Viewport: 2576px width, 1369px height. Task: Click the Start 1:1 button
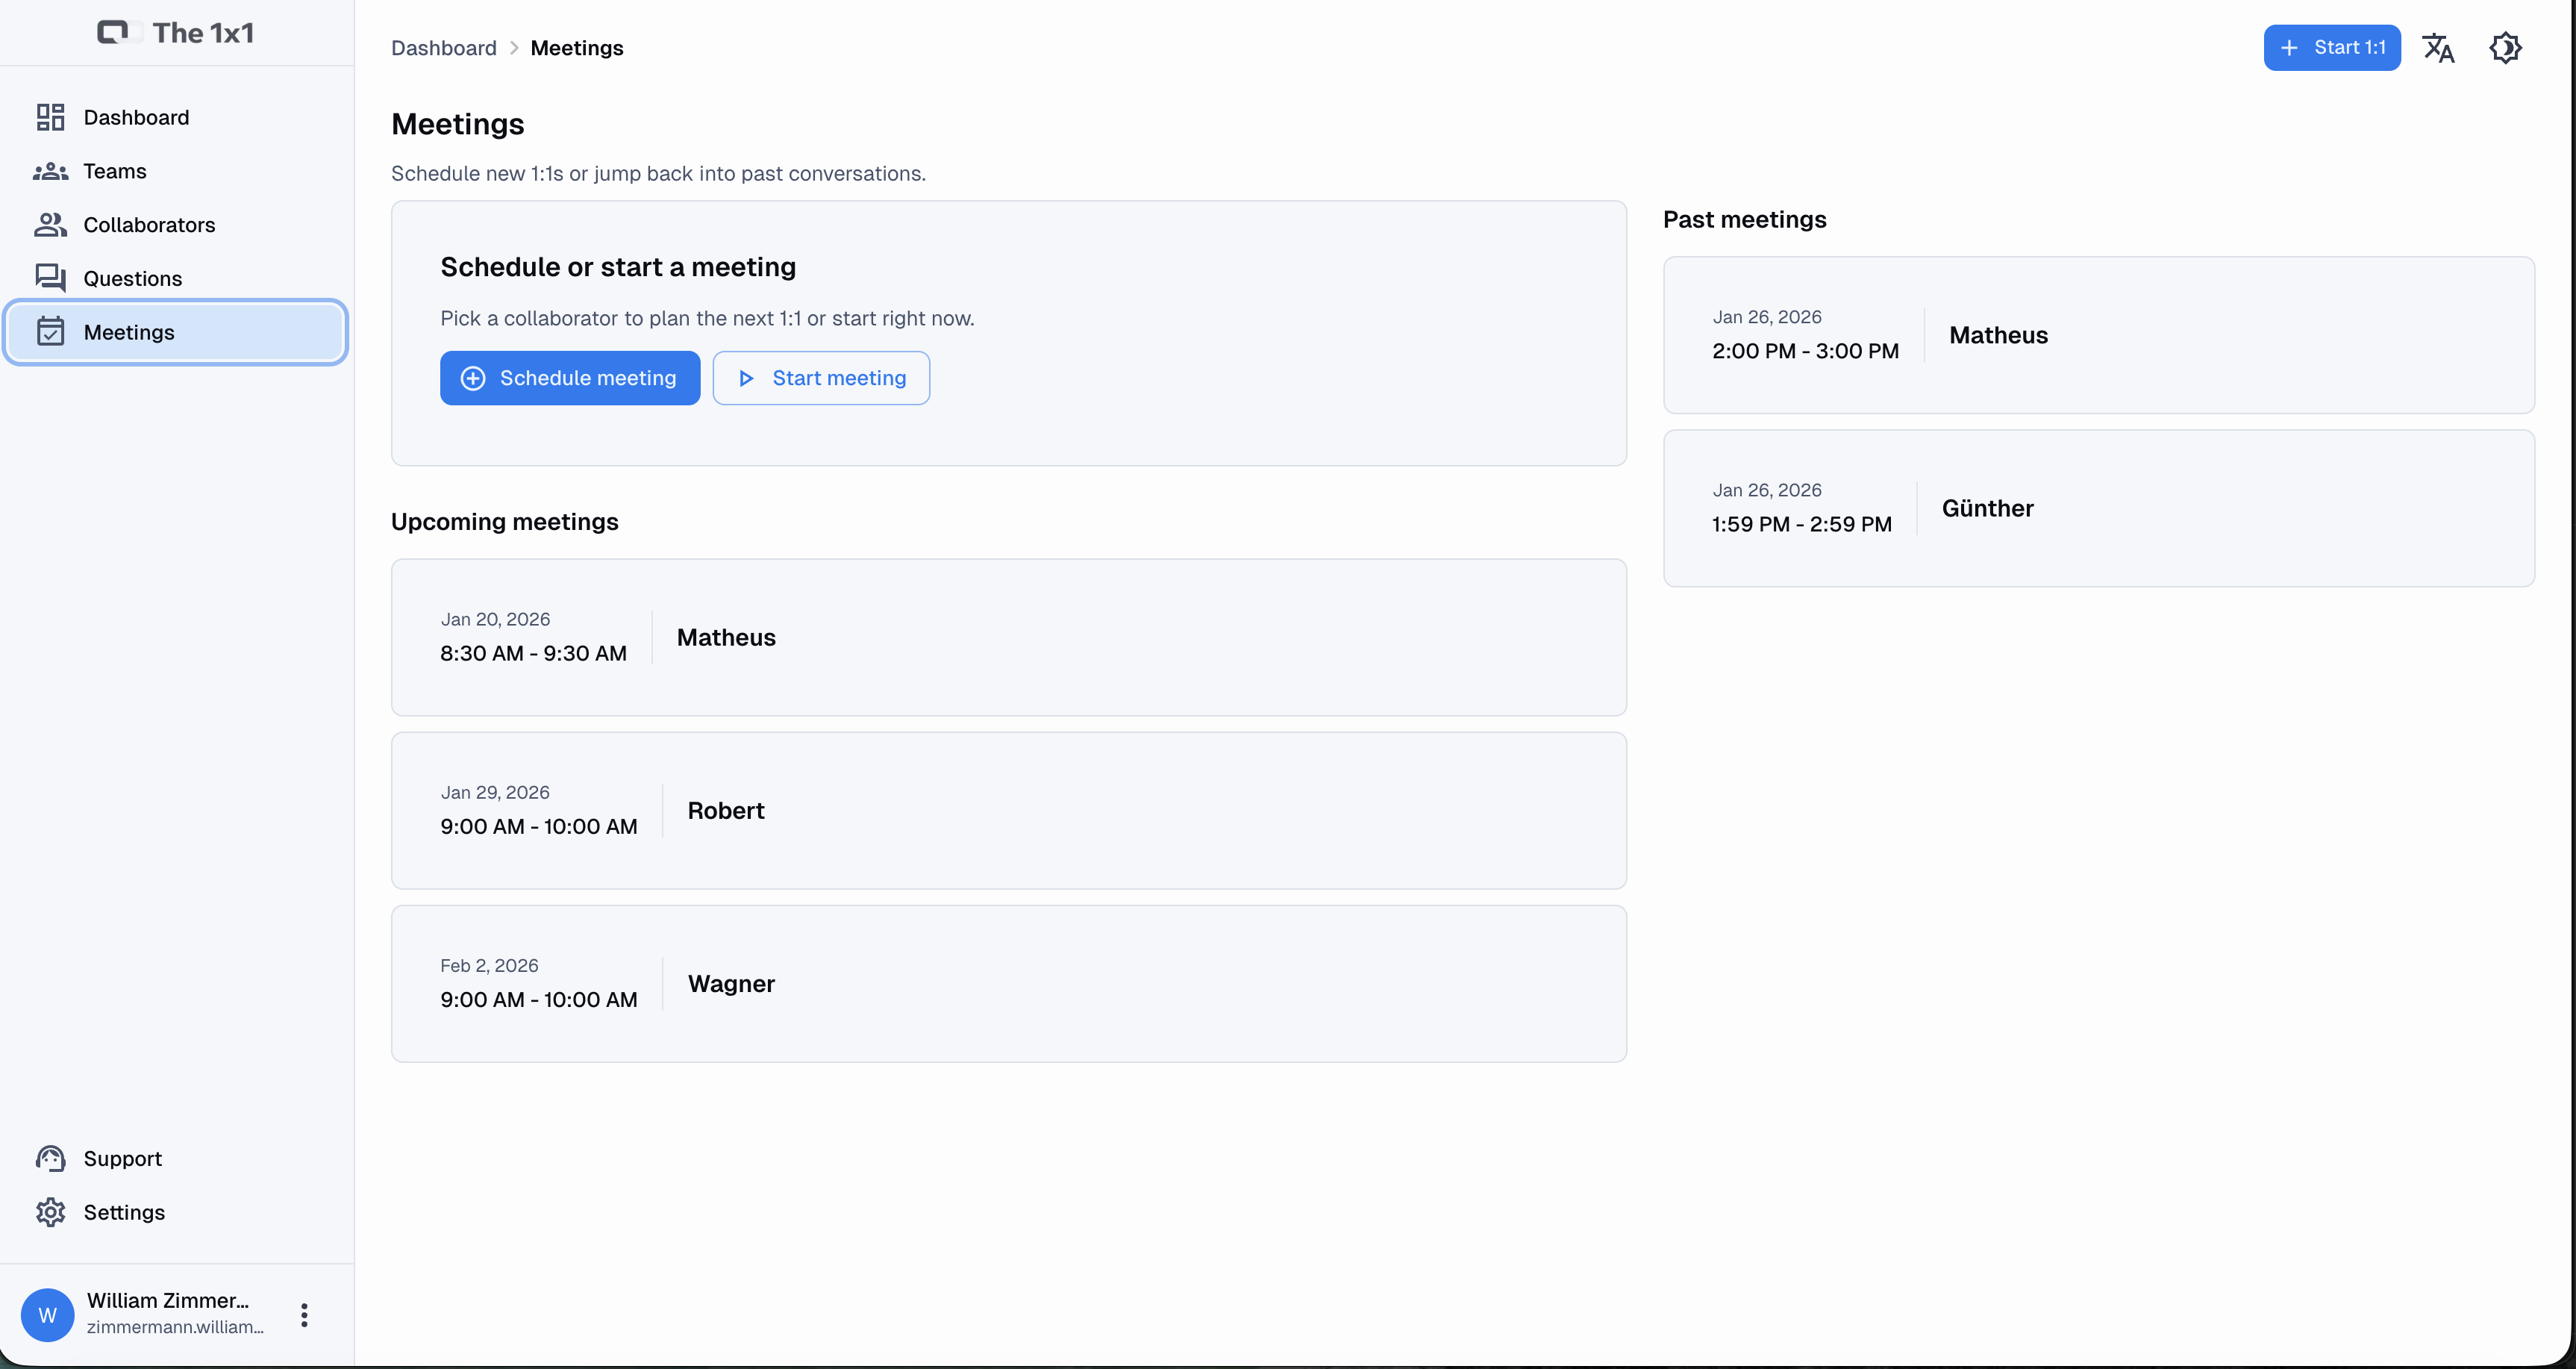coord(2331,48)
